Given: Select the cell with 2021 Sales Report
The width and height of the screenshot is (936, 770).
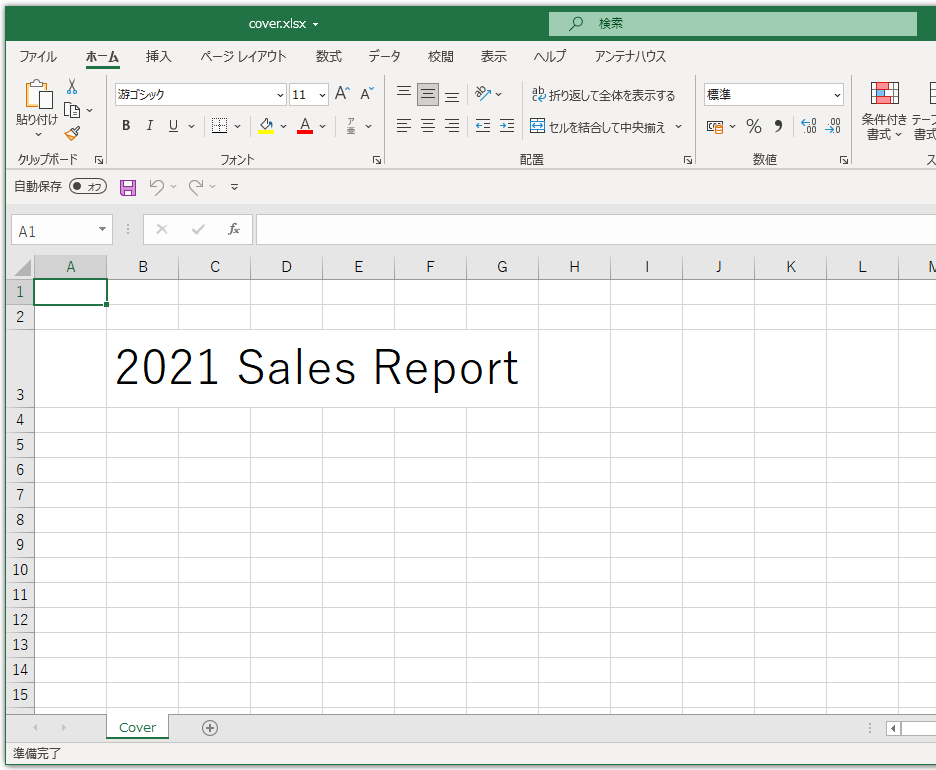Looking at the screenshot, I should coord(322,369).
